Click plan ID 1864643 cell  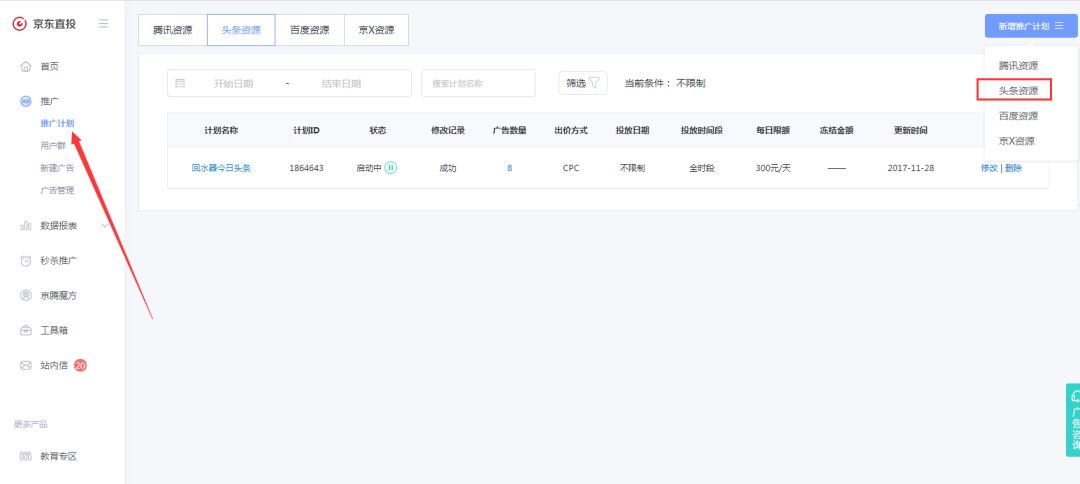[307, 168]
